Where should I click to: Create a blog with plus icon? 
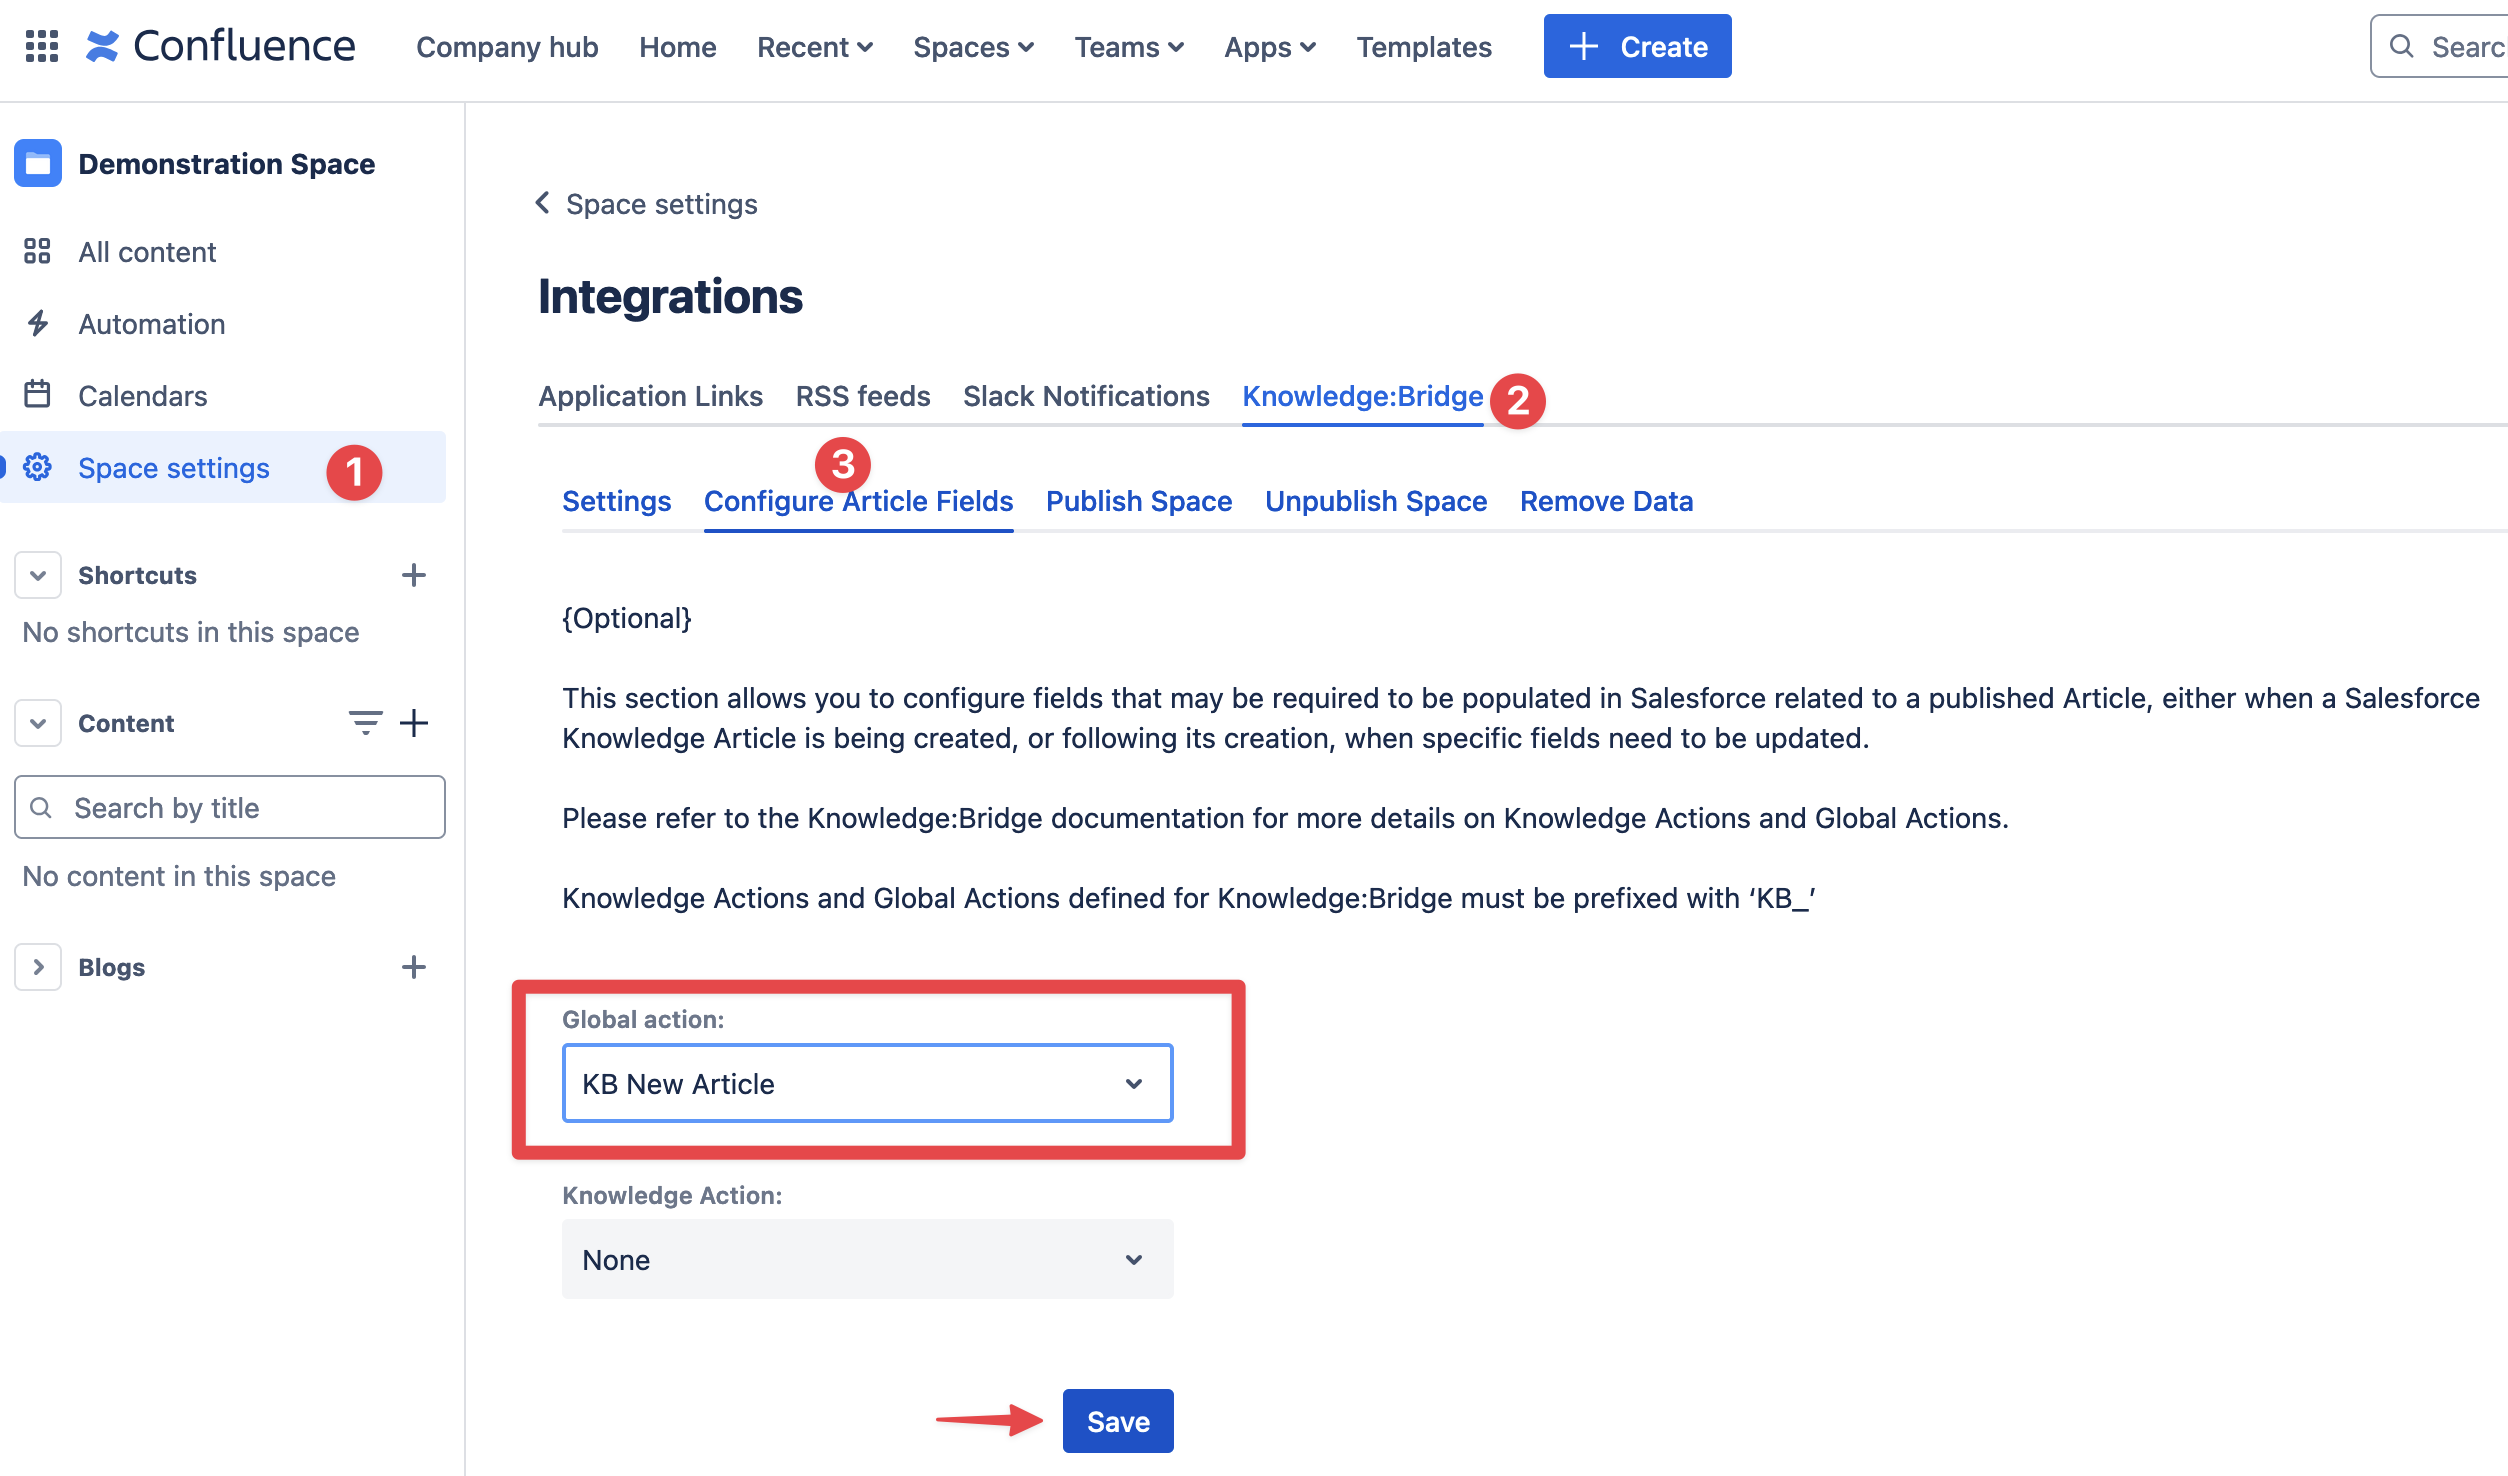pyautogui.click(x=413, y=967)
